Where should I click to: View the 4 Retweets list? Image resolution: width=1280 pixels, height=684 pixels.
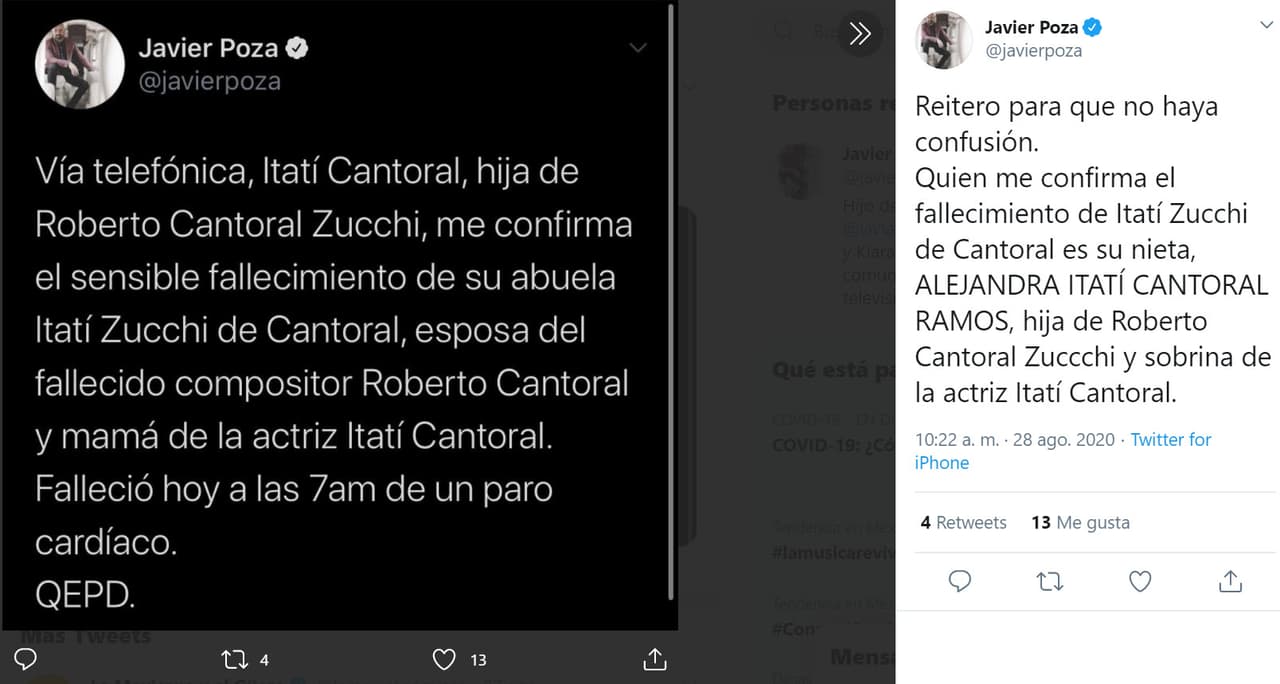pyautogui.click(x=963, y=522)
